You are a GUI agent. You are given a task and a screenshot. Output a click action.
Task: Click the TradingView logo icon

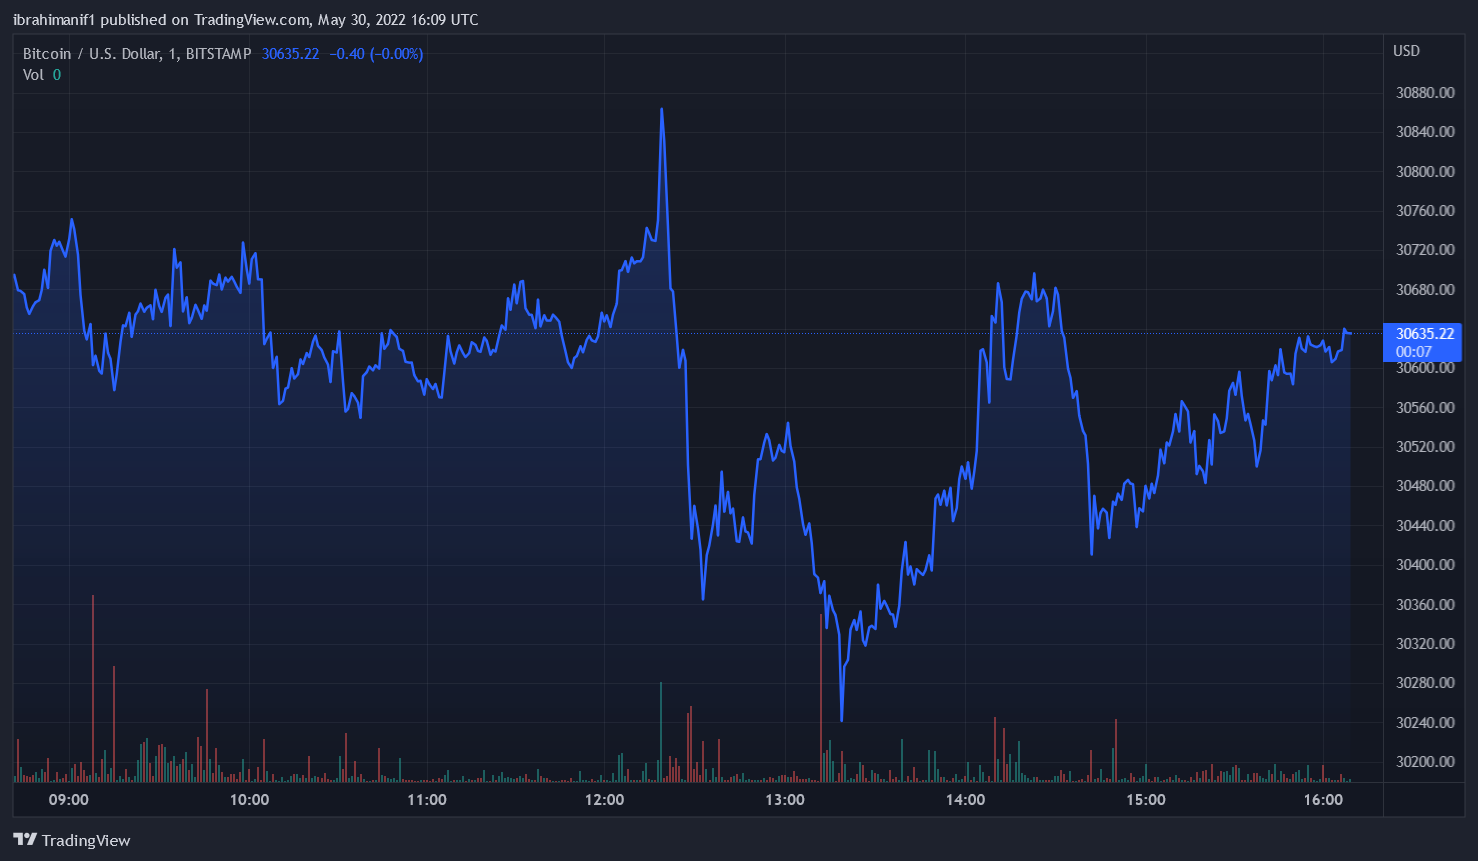click(25, 840)
